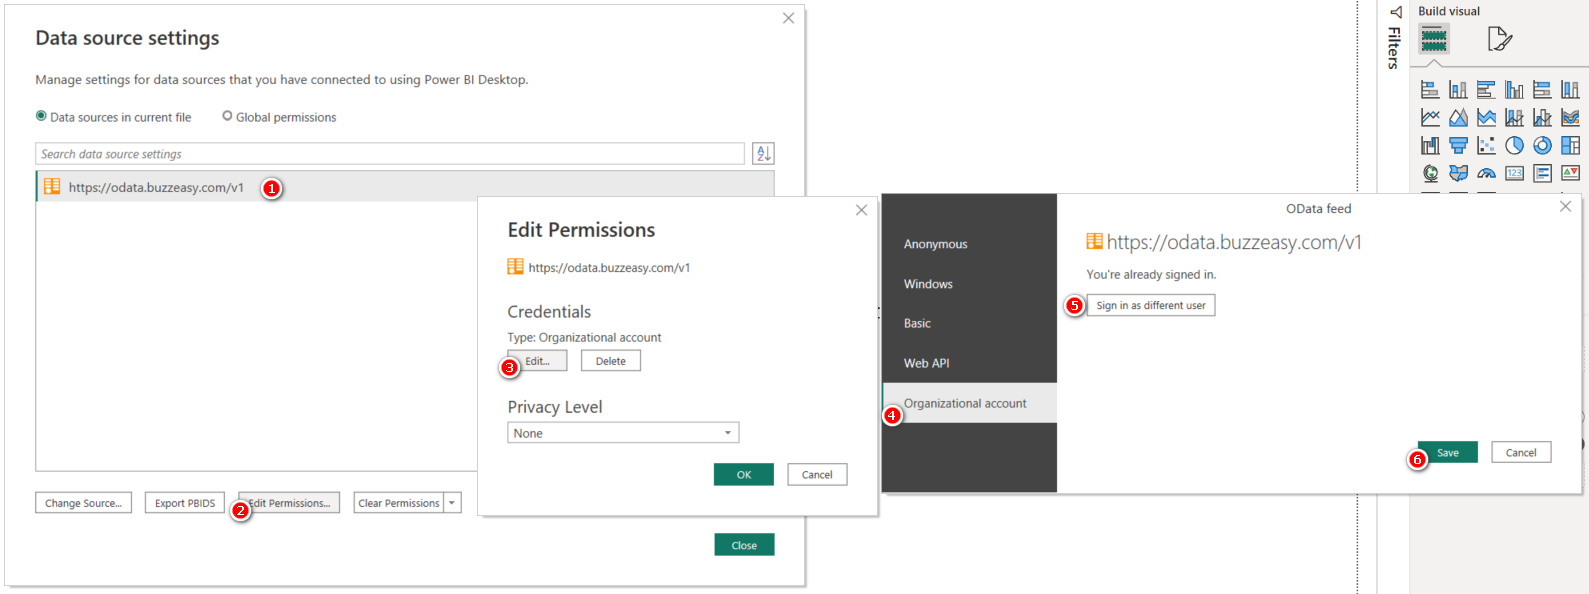Screen dimensions: 1589x594
Task: Add a line chart visual
Action: tap(1430, 118)
